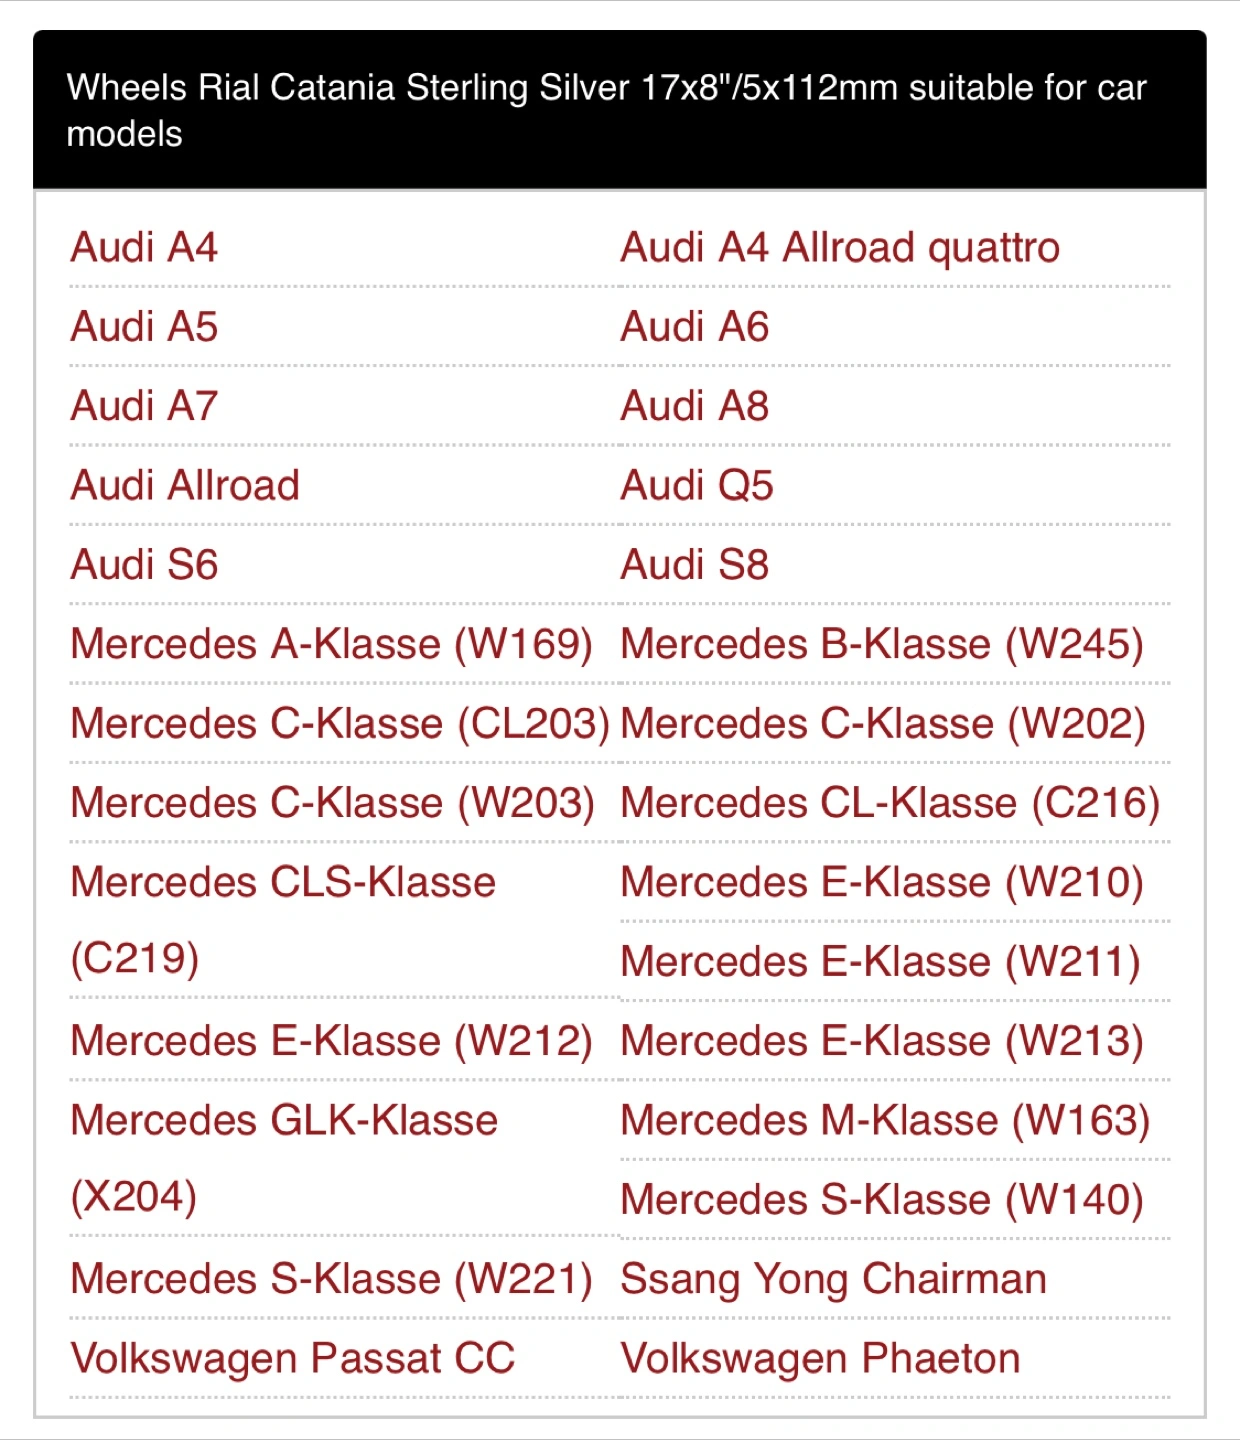This screenshot has width=1240, height=1440.
Task: Select the Ssang Yong Chairman link
Action: [x=834, y=1279]
